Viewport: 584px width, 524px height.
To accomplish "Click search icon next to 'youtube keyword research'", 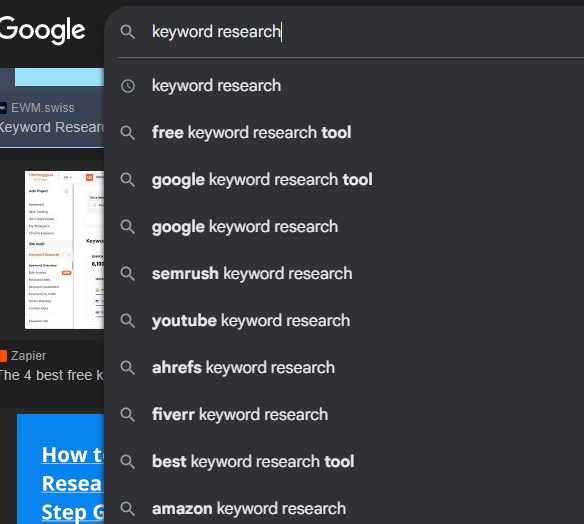I will coord(127,321).
